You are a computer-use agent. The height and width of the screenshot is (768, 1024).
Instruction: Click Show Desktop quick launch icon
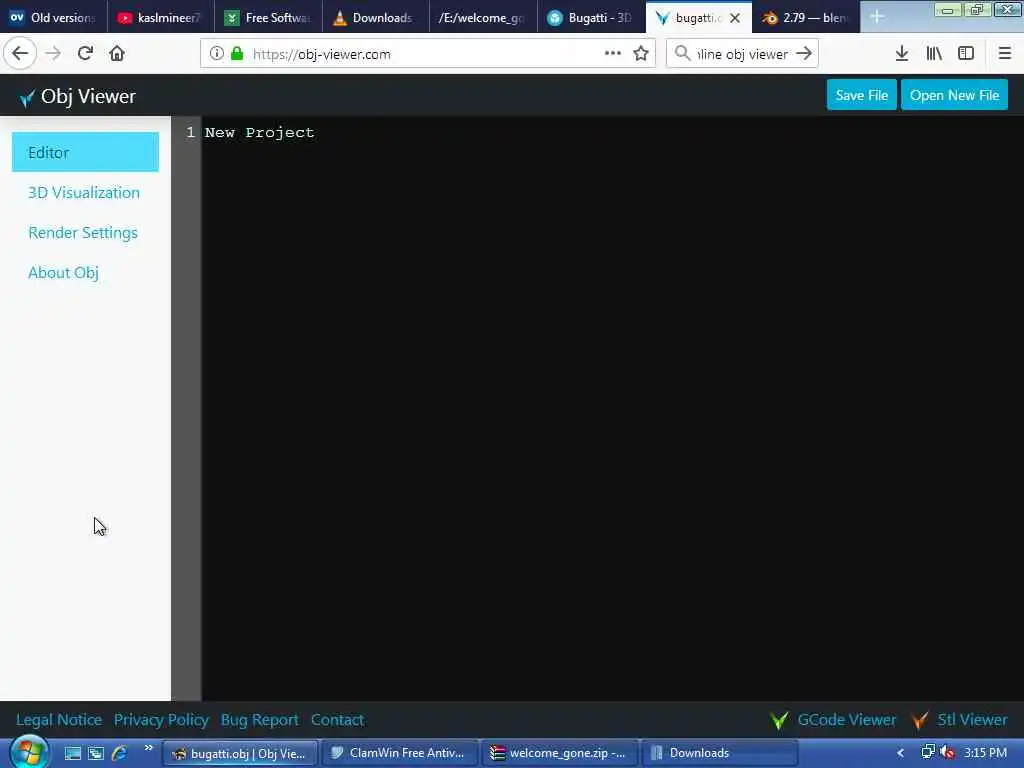click(72, 754)
